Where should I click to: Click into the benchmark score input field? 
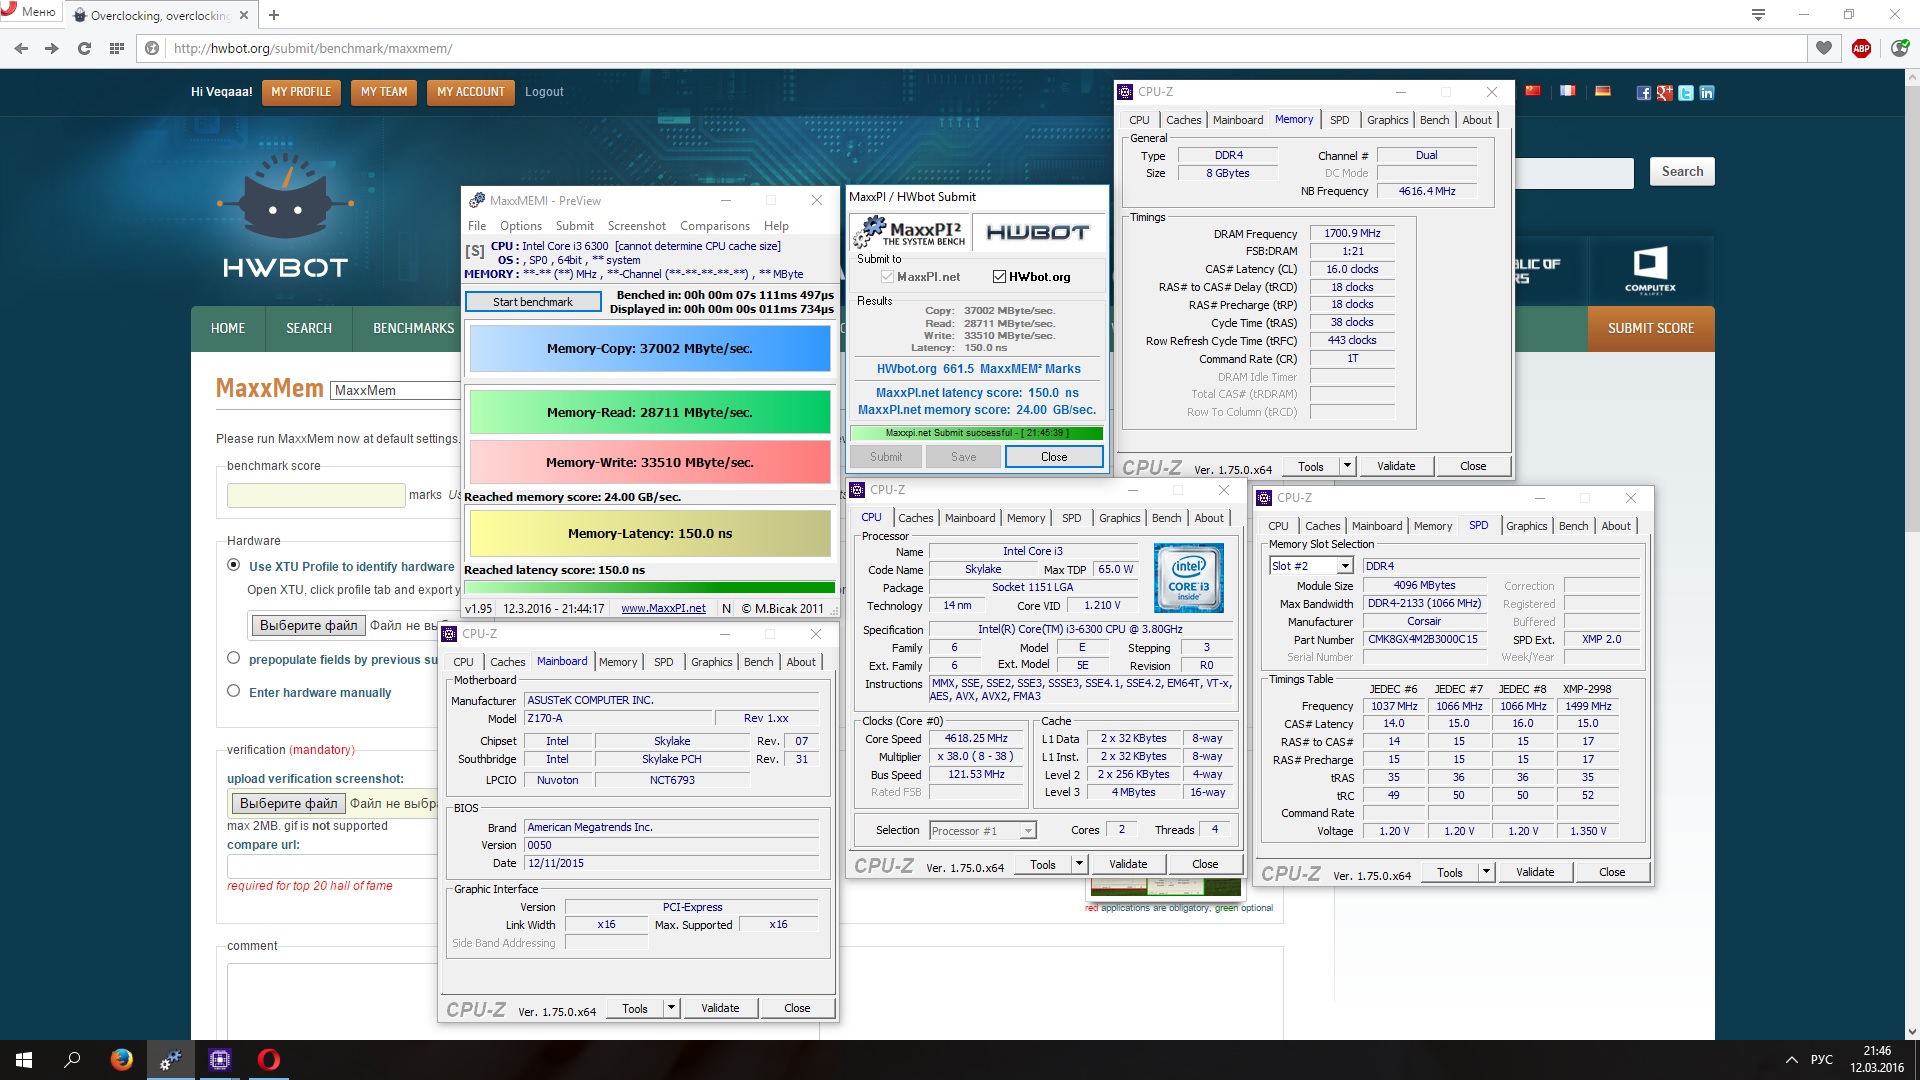click(316, 495)
